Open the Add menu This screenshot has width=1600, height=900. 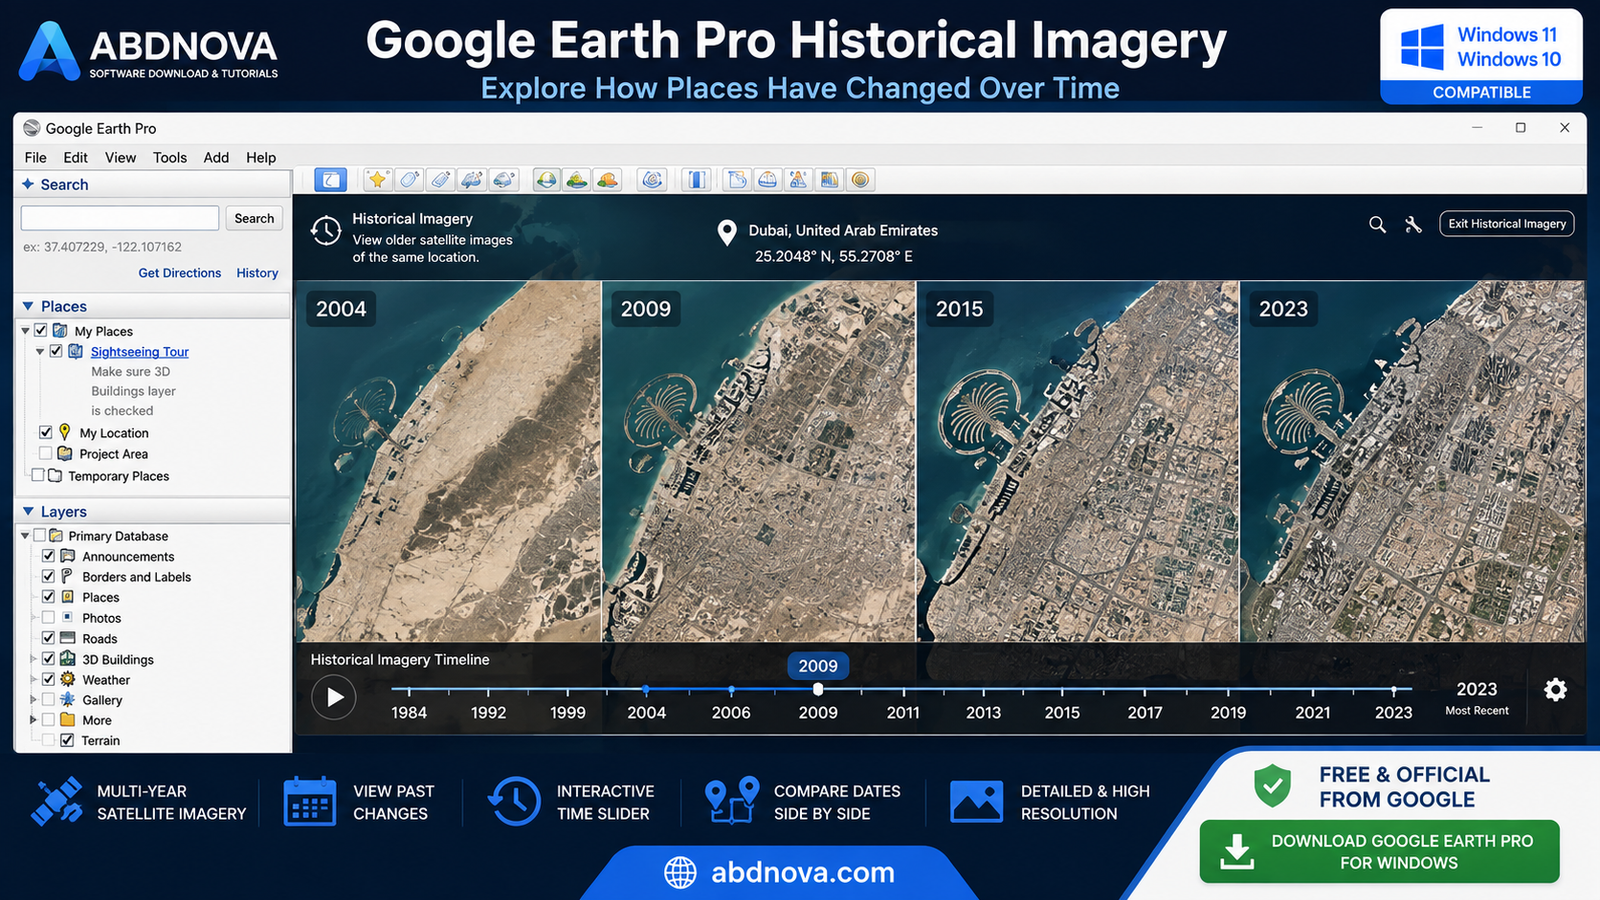tap(216, 157)
